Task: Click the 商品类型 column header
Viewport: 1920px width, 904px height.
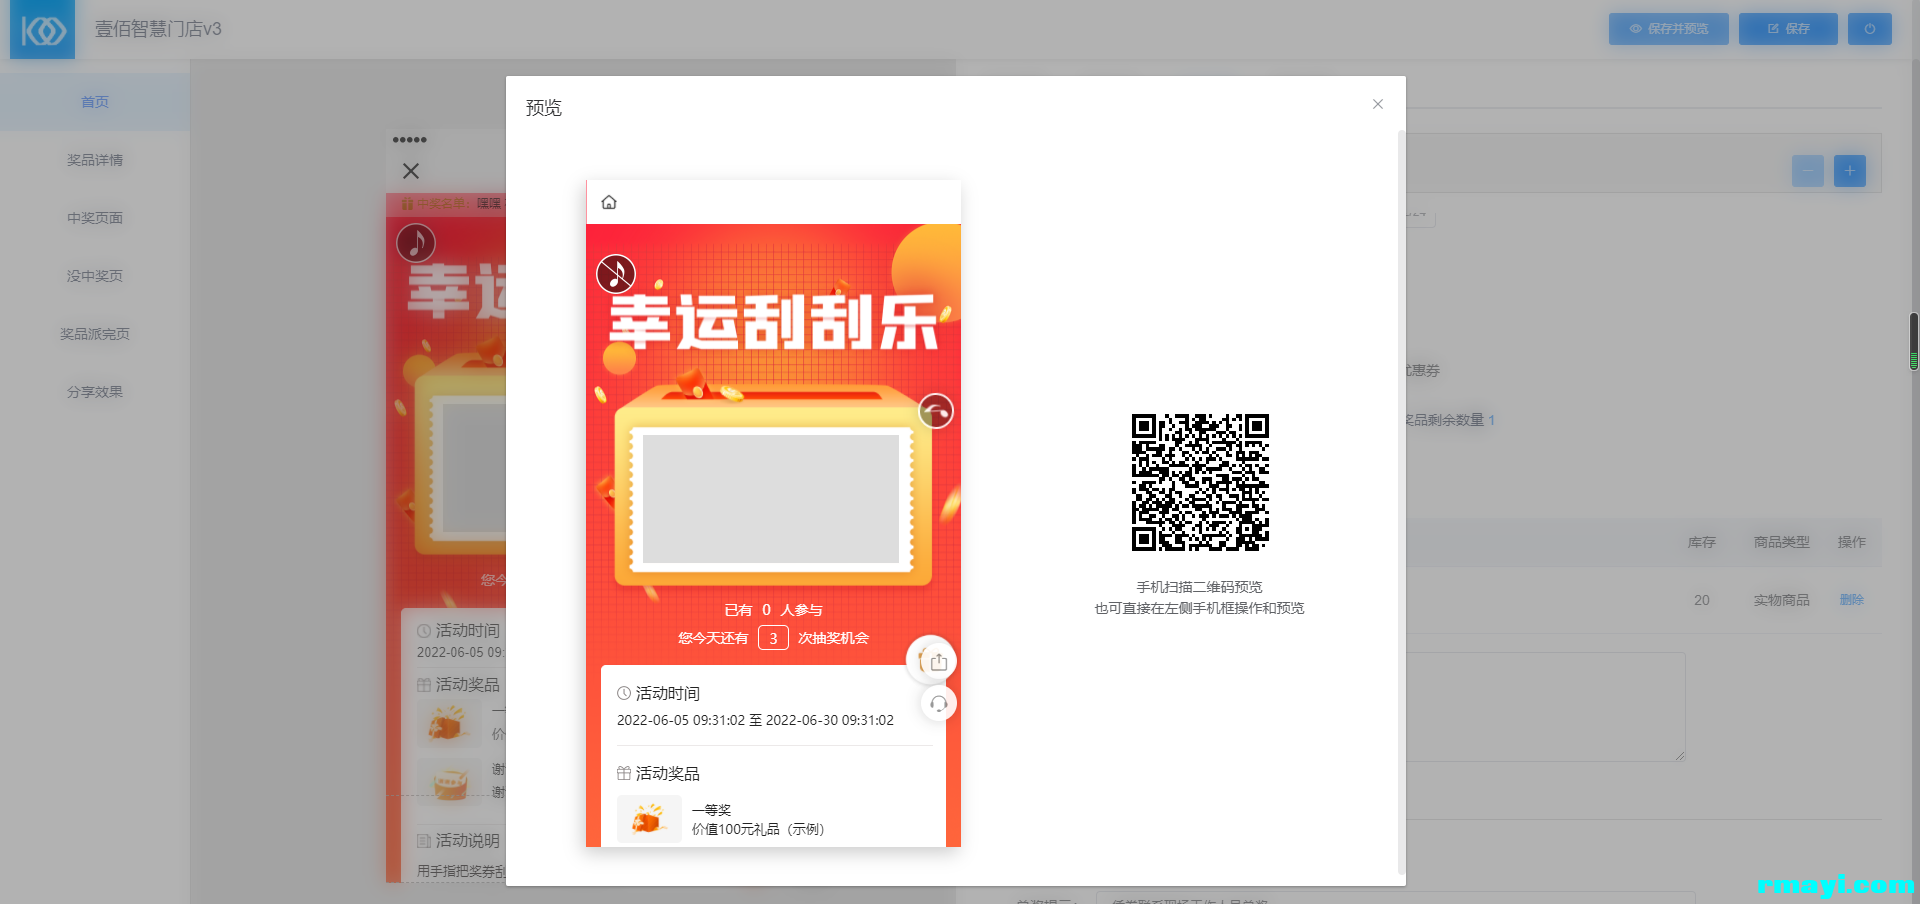Action: point(1781,542)
